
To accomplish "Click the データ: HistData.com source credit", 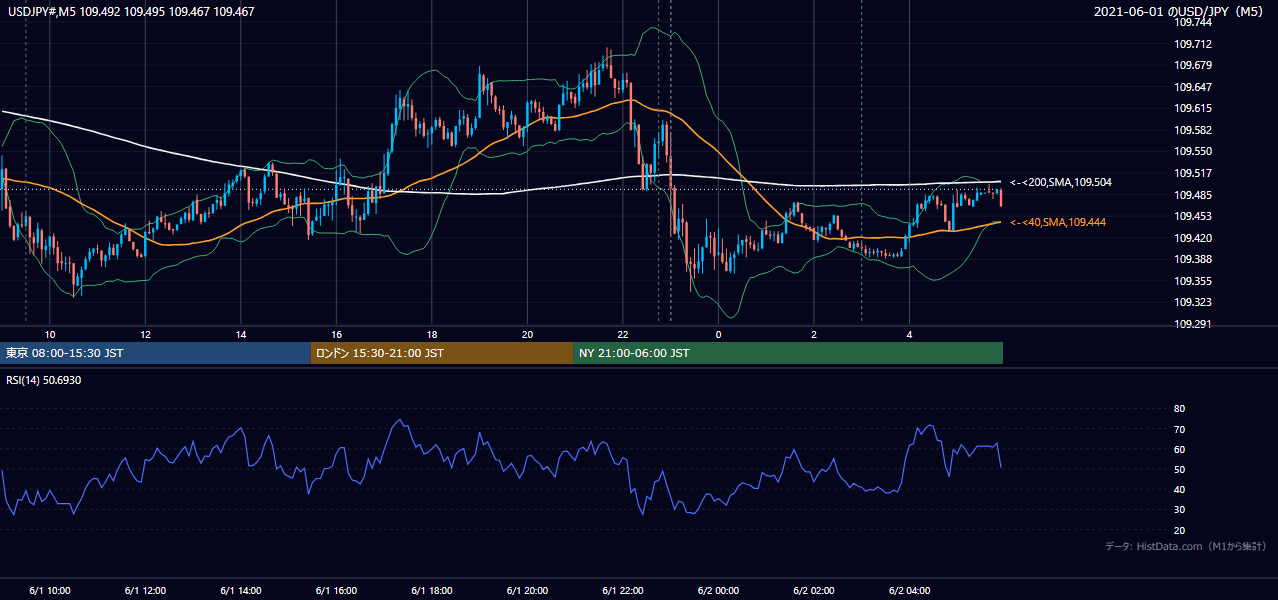I will (x=1185, y=546).
